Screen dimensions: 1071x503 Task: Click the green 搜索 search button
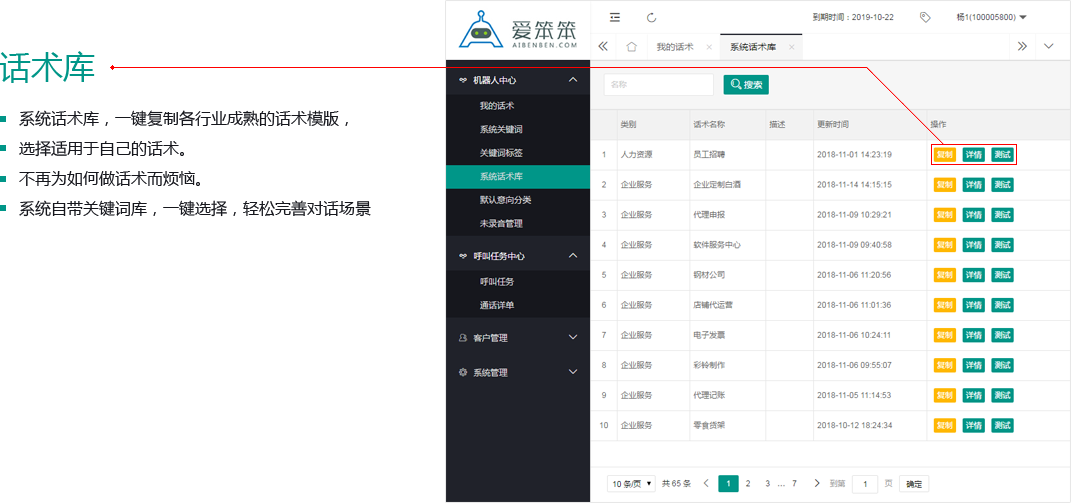pos(746,85)
